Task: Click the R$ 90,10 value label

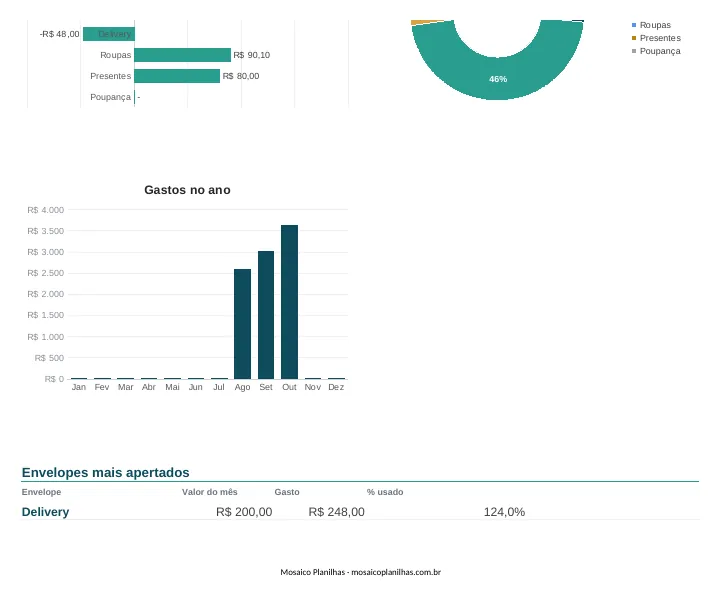Action: point(251,55)
